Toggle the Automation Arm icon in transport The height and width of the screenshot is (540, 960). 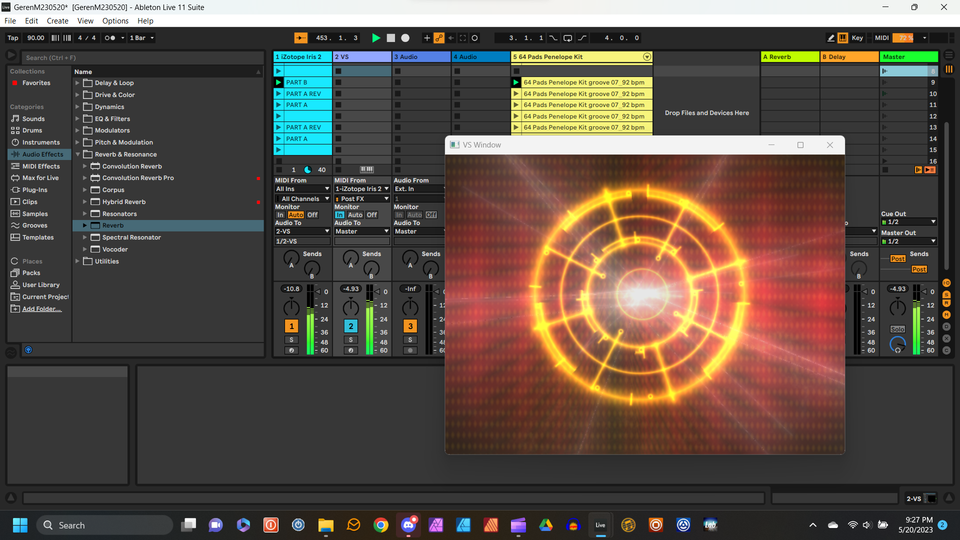point(439,38)
